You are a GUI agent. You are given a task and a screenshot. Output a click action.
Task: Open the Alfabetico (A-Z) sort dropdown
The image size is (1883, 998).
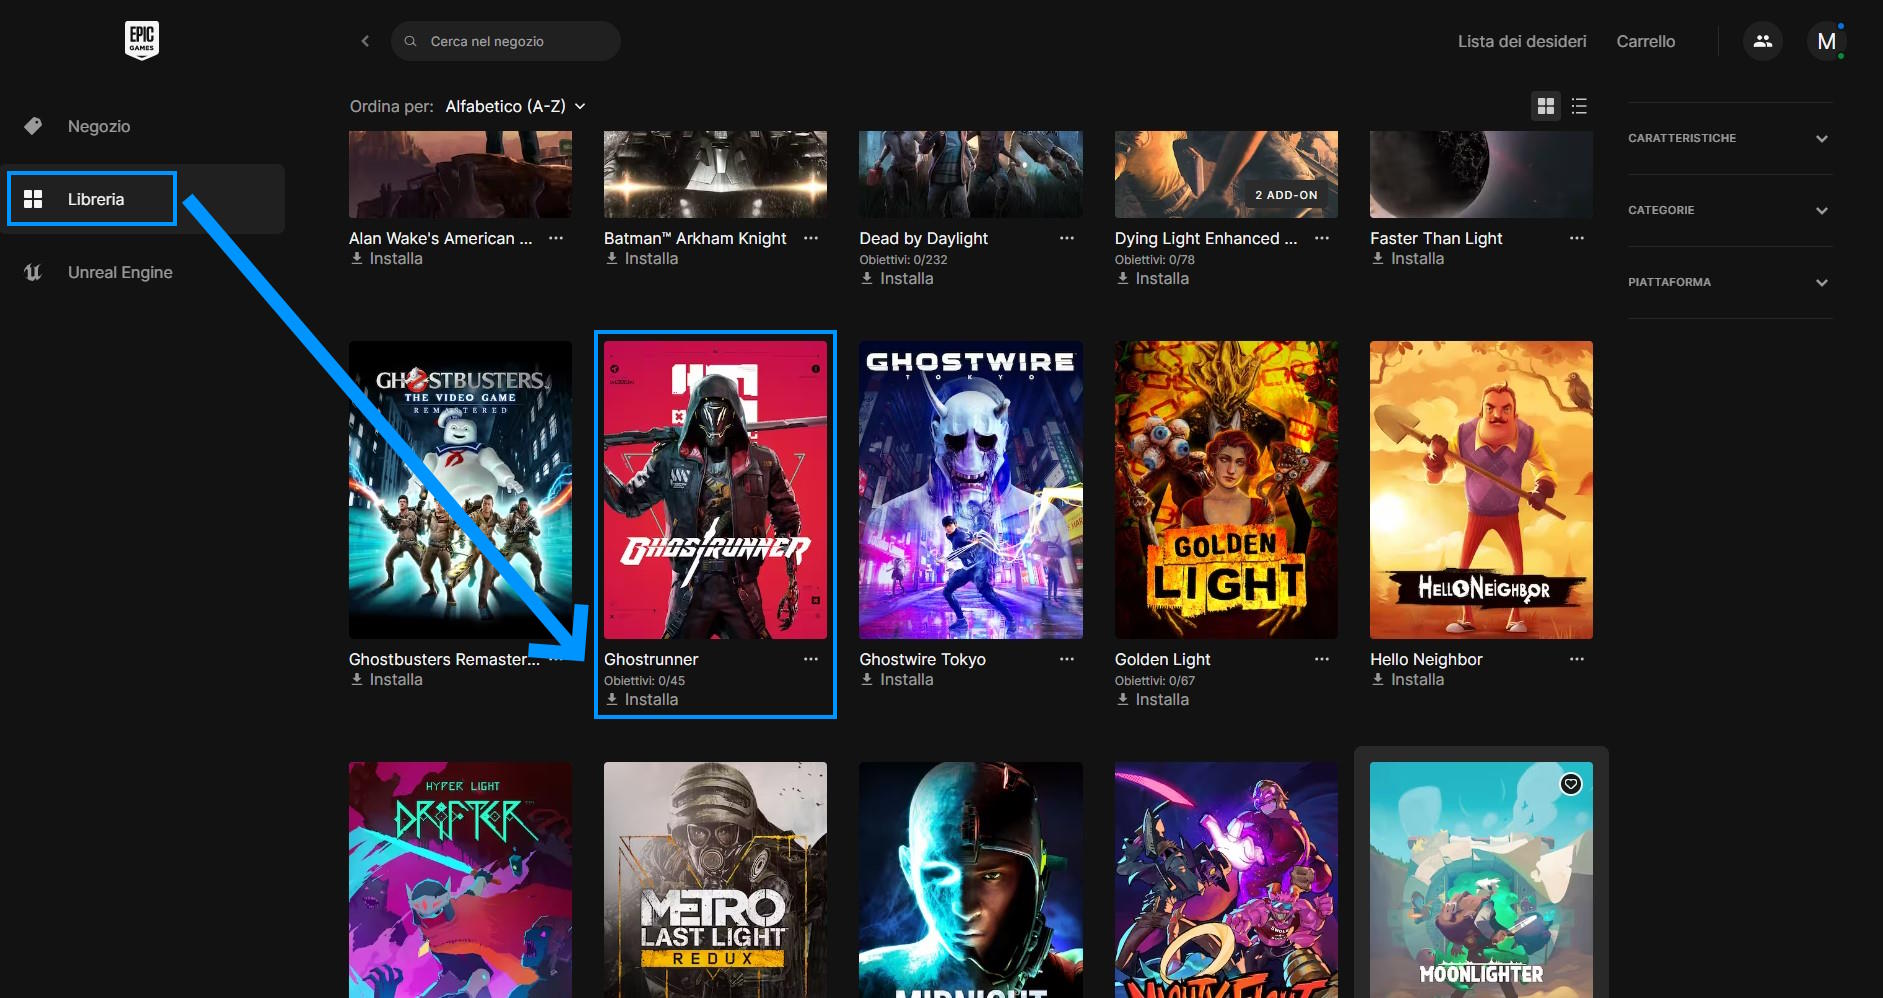515,106
